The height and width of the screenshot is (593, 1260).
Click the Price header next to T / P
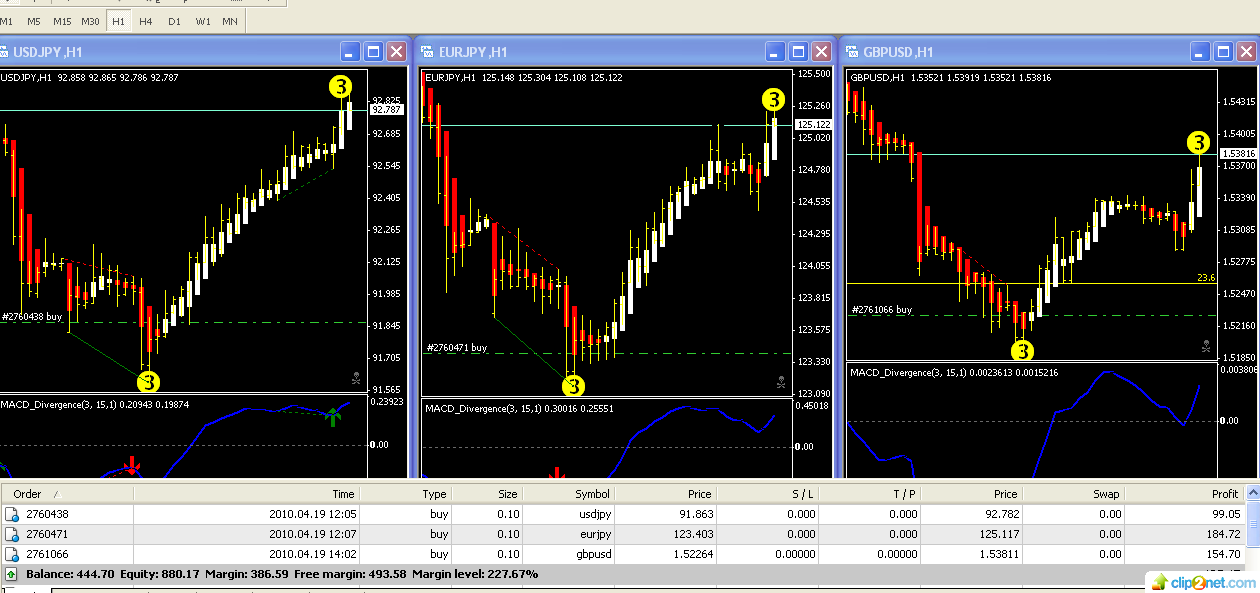click(x=972, y=494)
